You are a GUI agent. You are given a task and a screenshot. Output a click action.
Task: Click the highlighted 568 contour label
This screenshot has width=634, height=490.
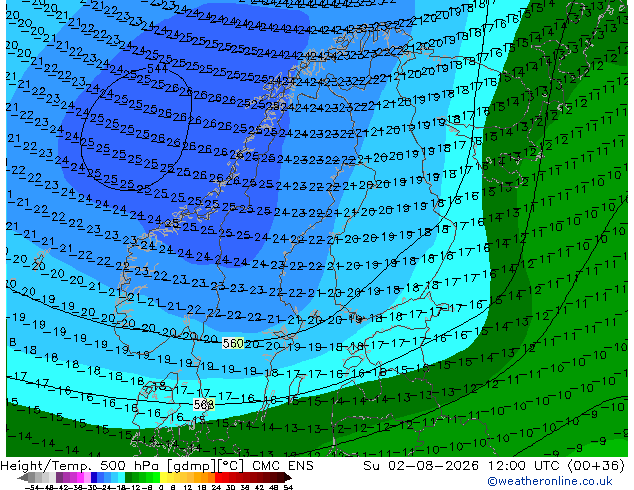point(204,404)
